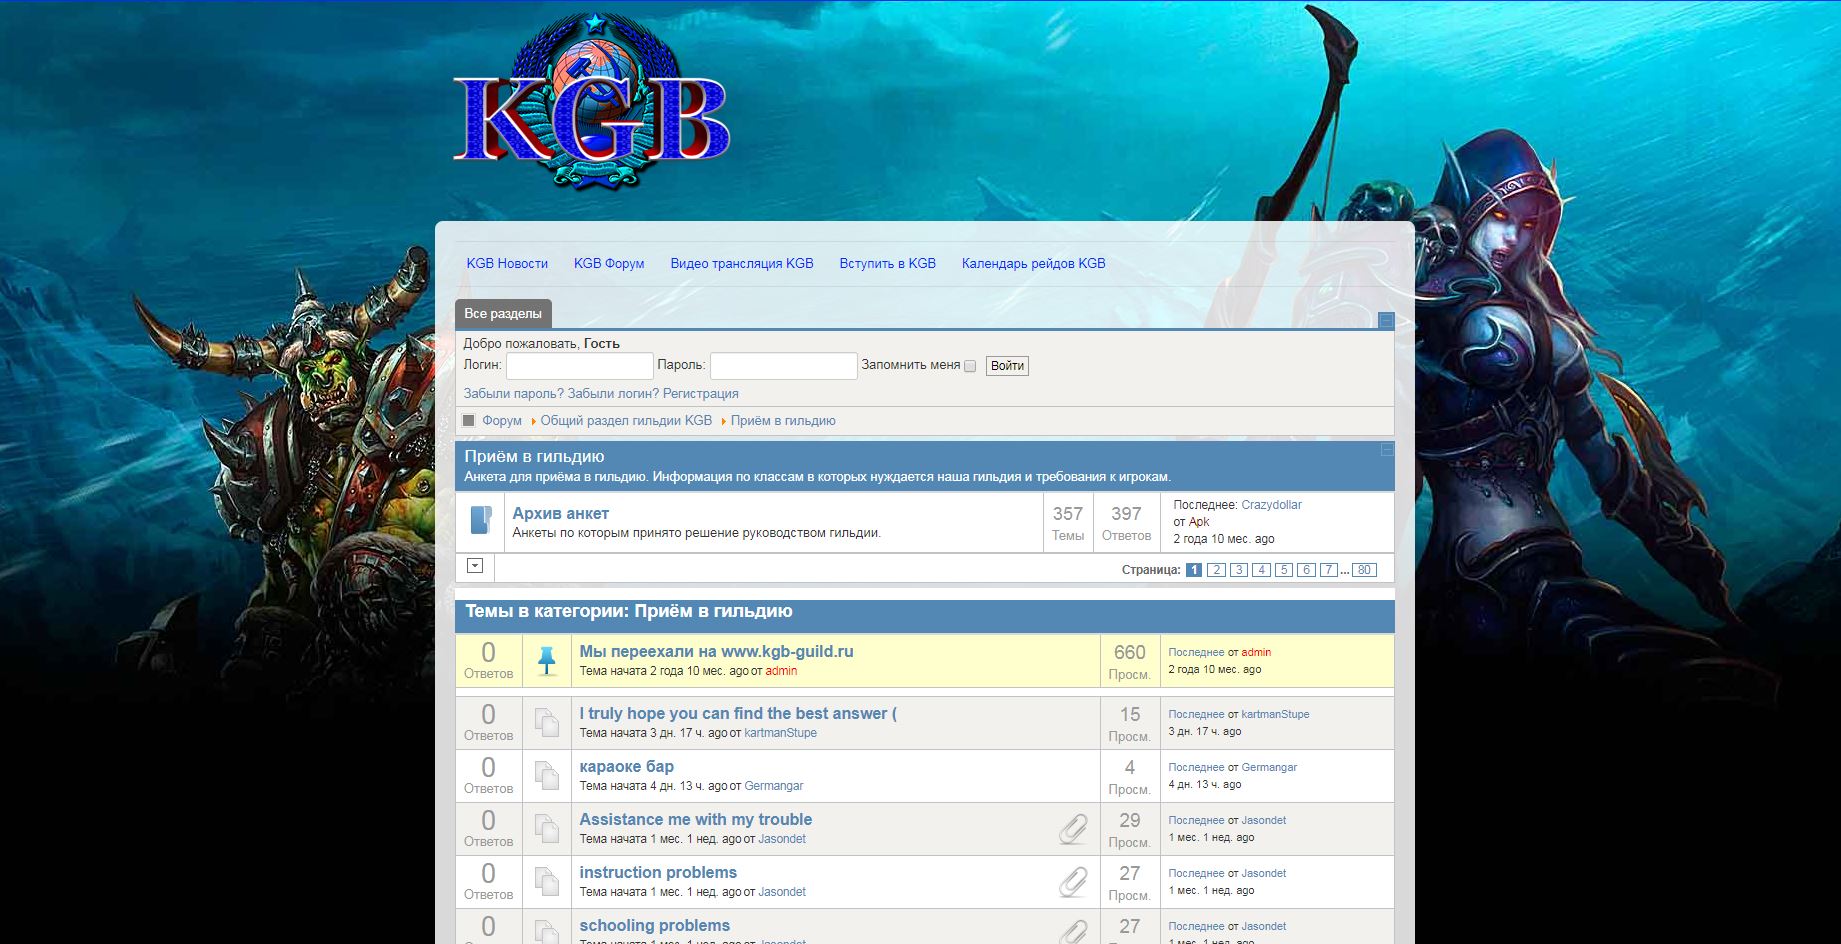Click the pinned topic pushpin icon
1841x944 pixels.
pos(546,661)
